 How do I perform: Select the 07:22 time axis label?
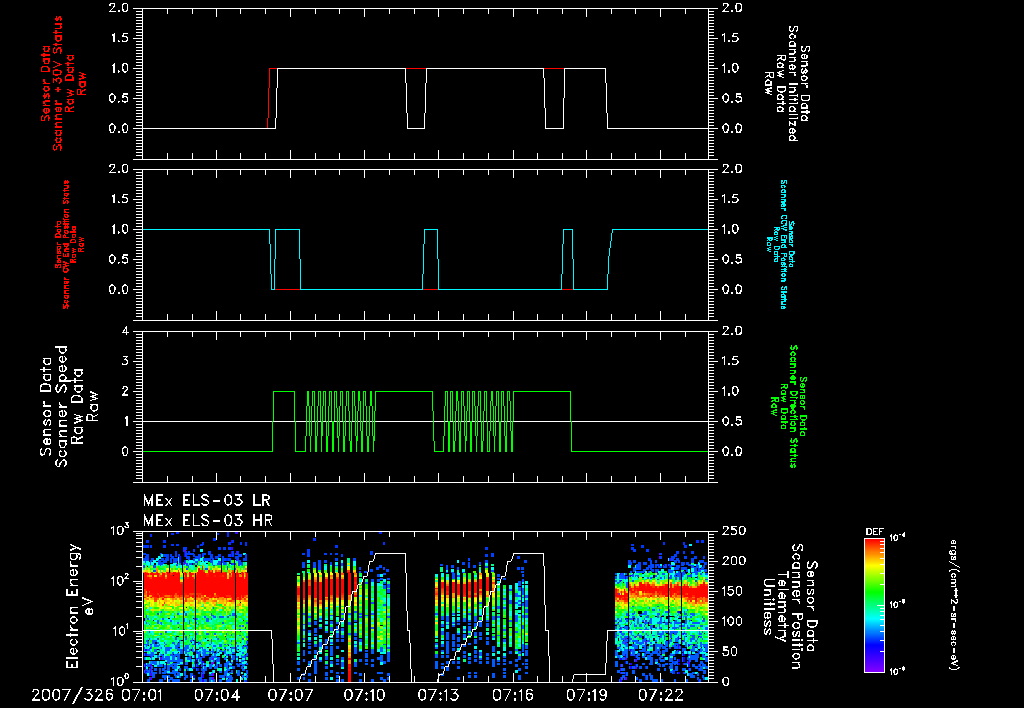[661, 694]
